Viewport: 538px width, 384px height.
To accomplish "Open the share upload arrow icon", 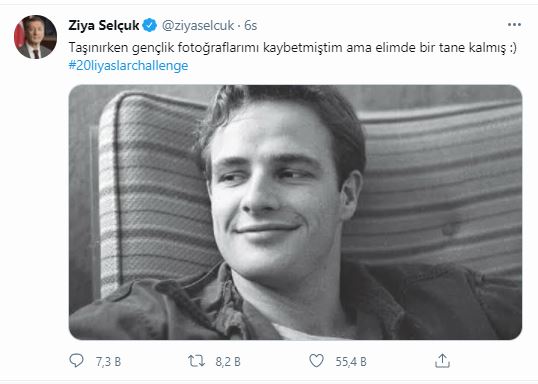I will (442, 361).
